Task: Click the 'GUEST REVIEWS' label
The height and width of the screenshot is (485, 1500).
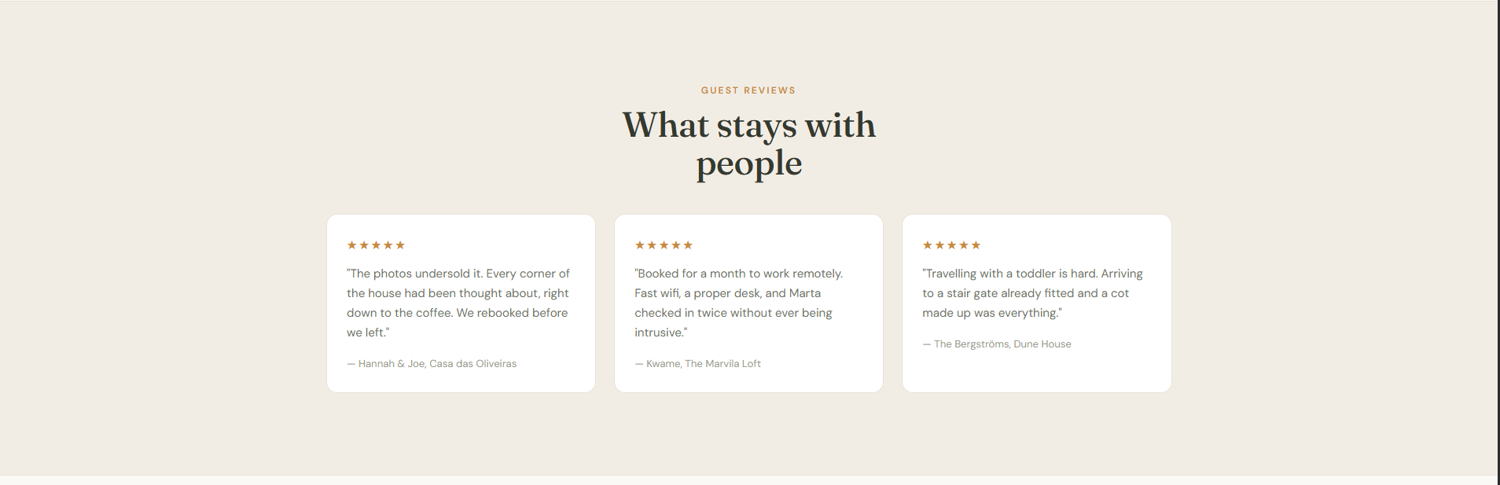Action: pyautogui.click(x=749, y=90)
